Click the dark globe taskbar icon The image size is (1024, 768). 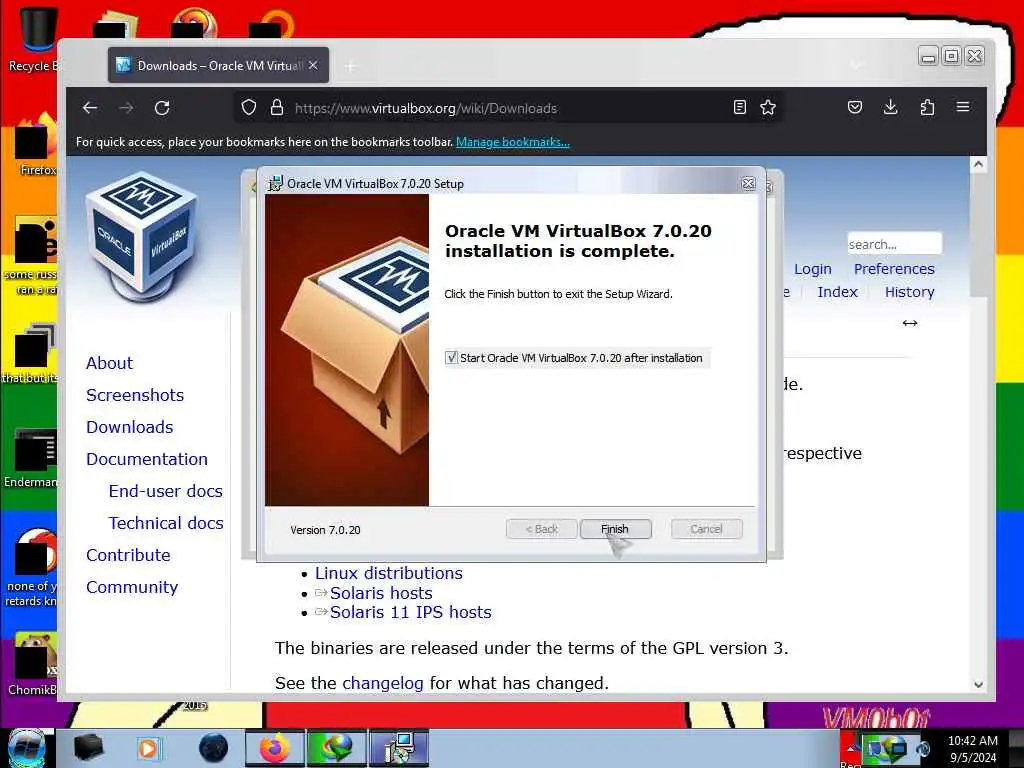coord(213,748)
